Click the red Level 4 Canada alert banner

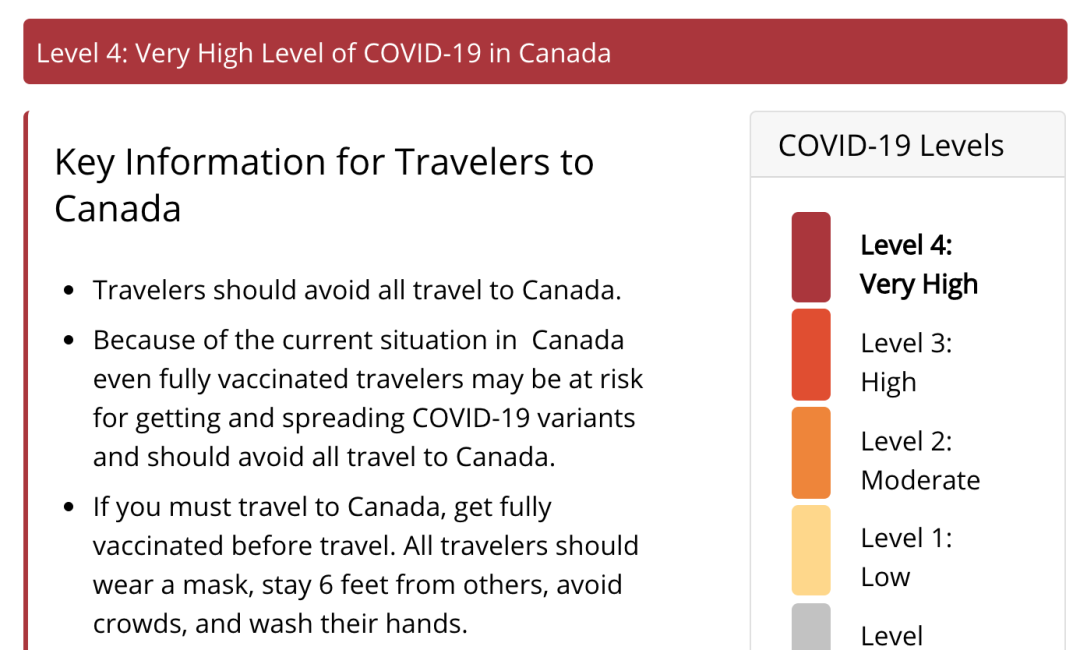click(545, 52)
